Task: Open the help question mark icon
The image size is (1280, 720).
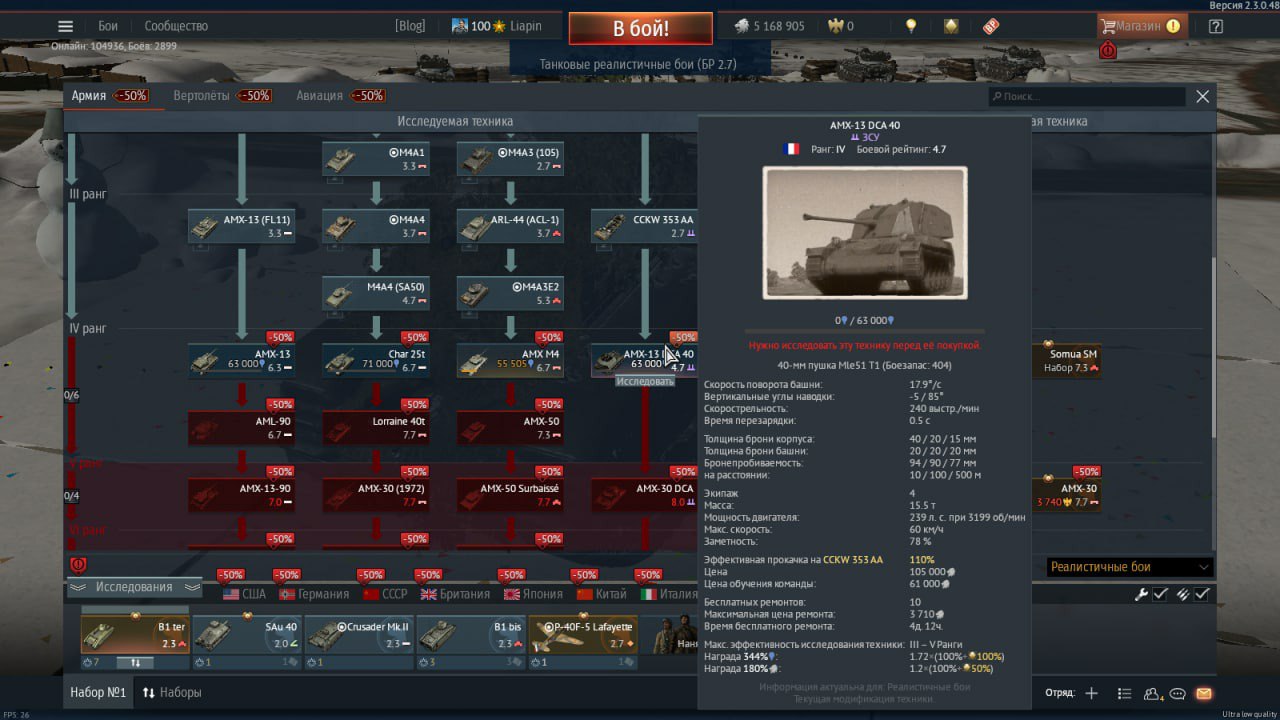Action: pos(1216,26)
